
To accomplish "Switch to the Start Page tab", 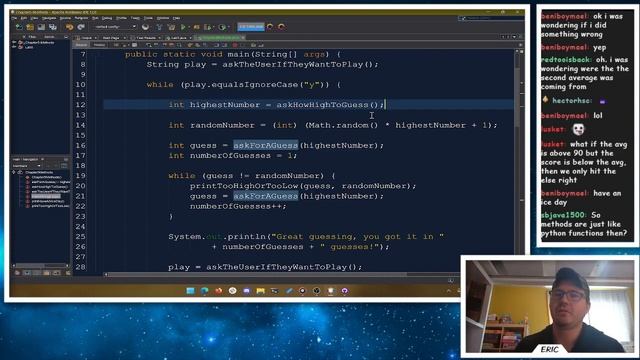I will 111,38.
